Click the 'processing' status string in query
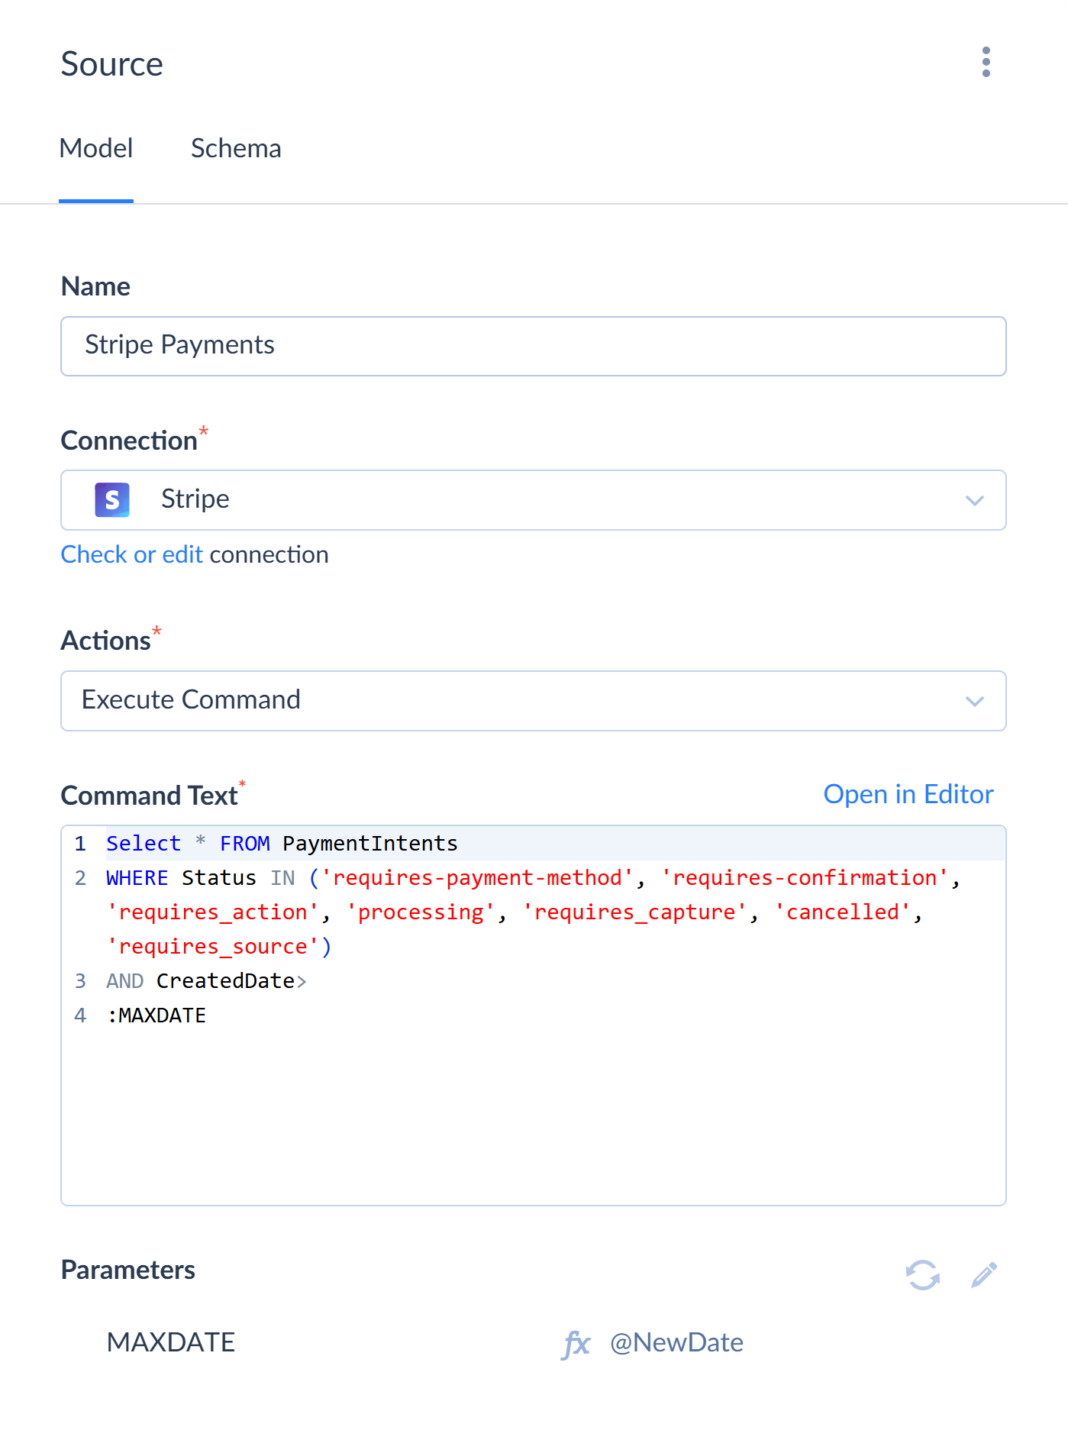1068x1440 pixels. click(x=421, y=913)
